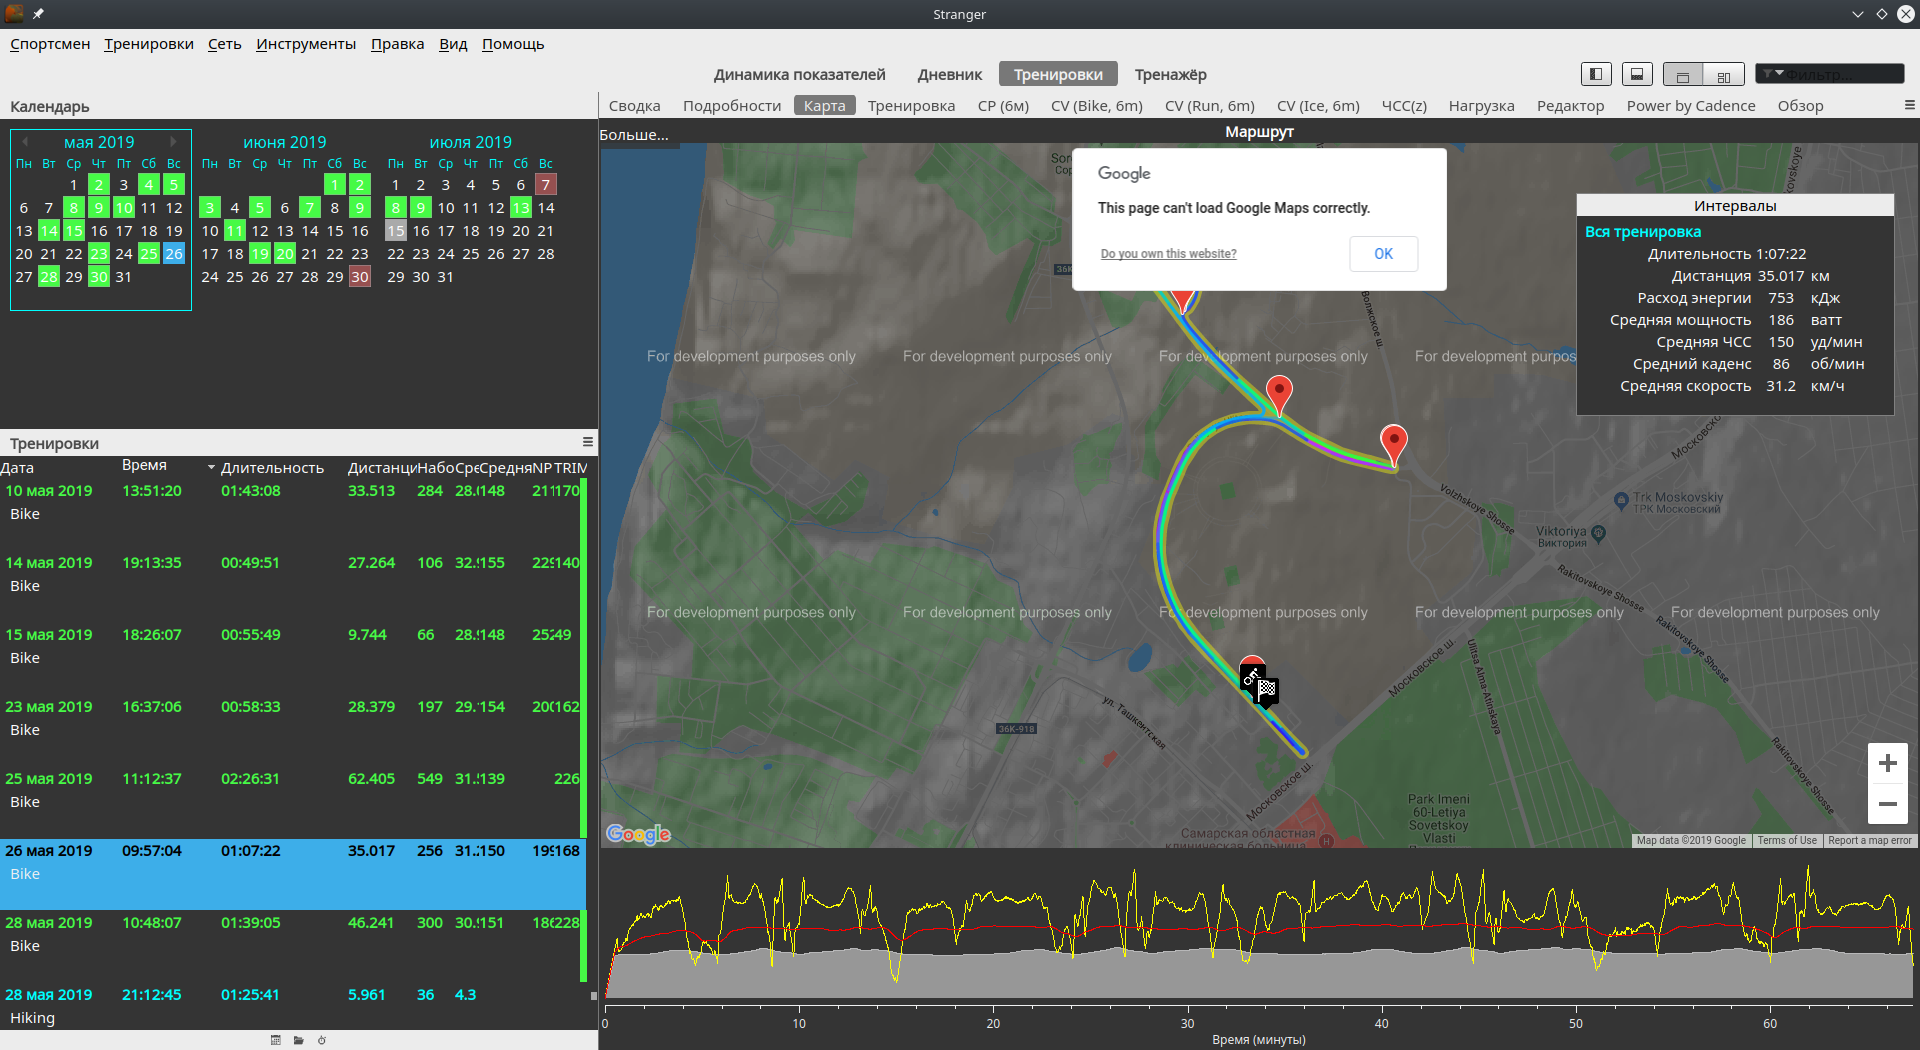The height and width of the screenshot is (1050, 1920).
Task: Click Report a map error link
Action: coord(1869,841)
